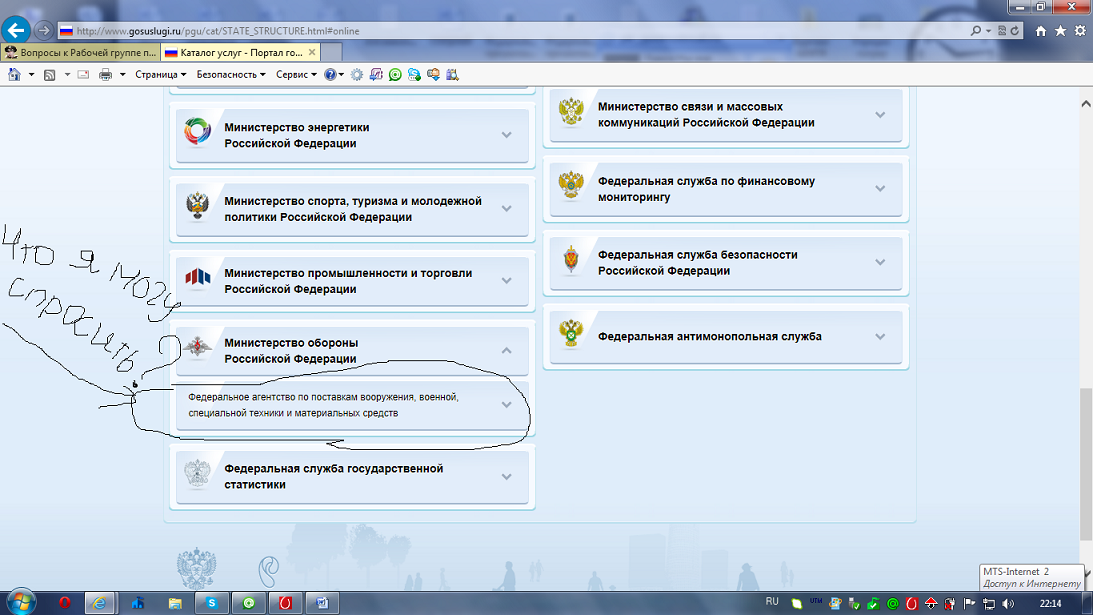1093x615 pixels.
Task: Click the green Mail.ru agent toolbar icon
Action: coord(395,75)
